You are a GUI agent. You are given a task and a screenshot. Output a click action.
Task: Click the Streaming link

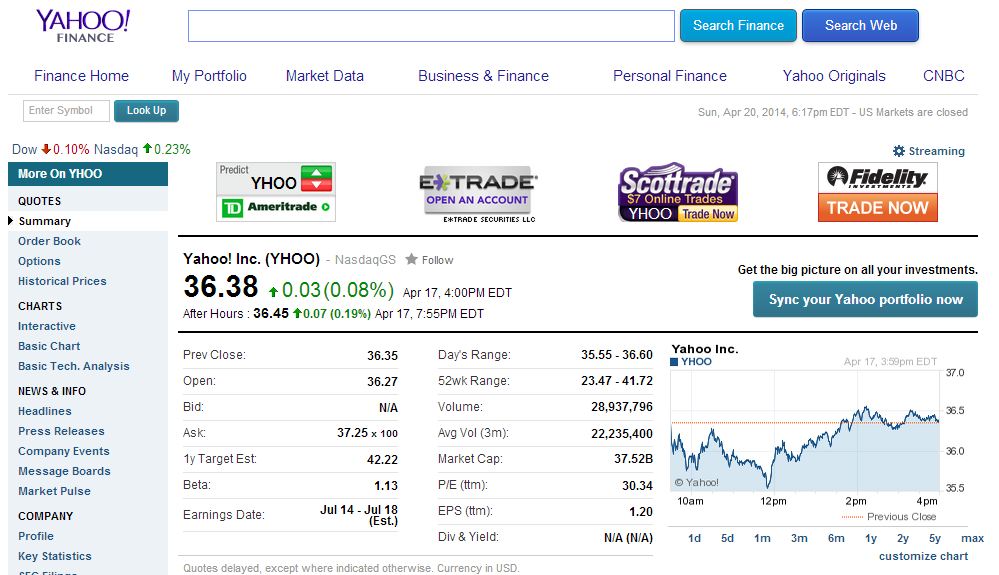[937, 151]
